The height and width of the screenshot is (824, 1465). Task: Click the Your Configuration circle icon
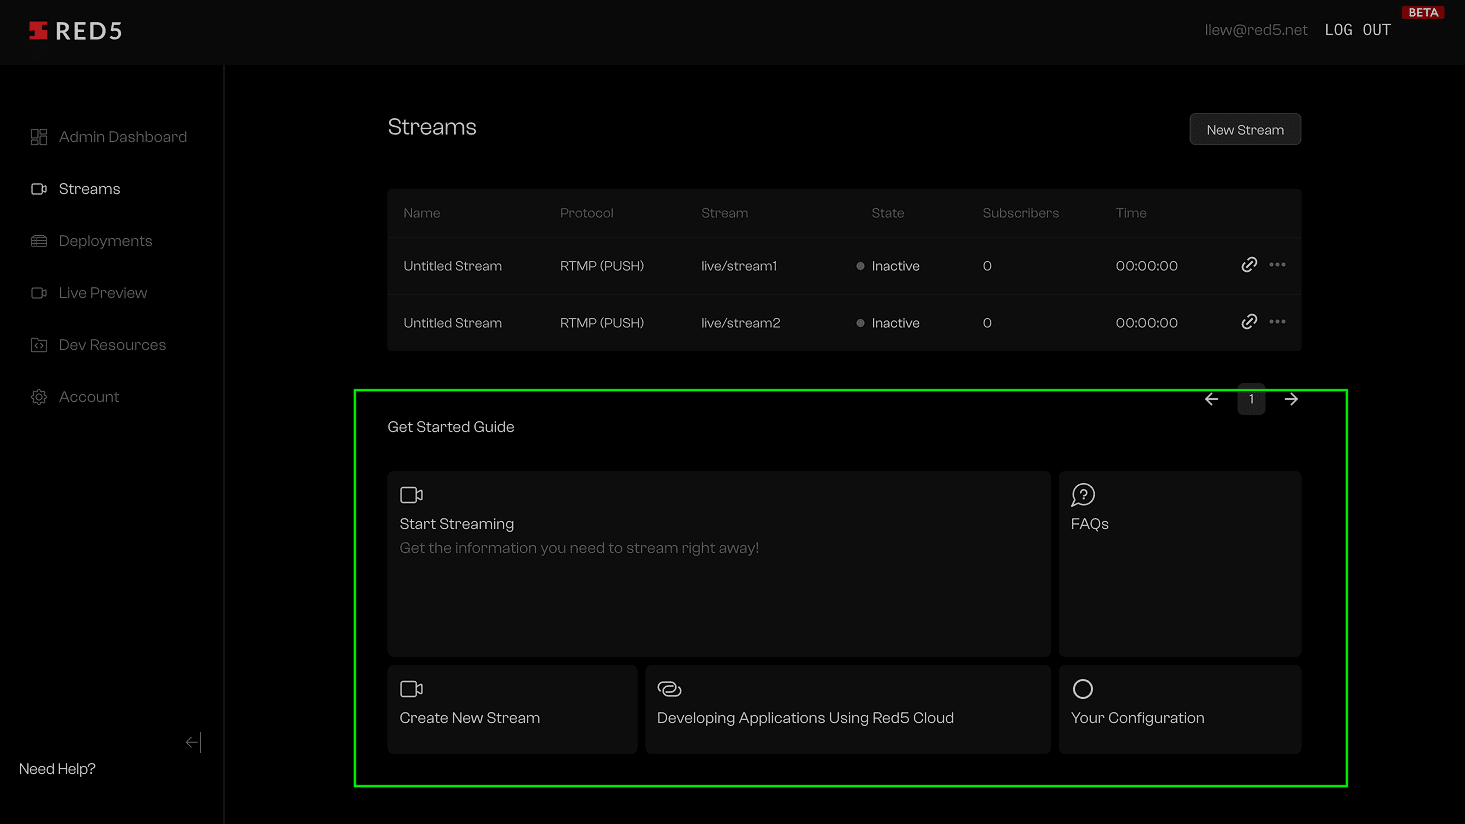[1082, 689]
